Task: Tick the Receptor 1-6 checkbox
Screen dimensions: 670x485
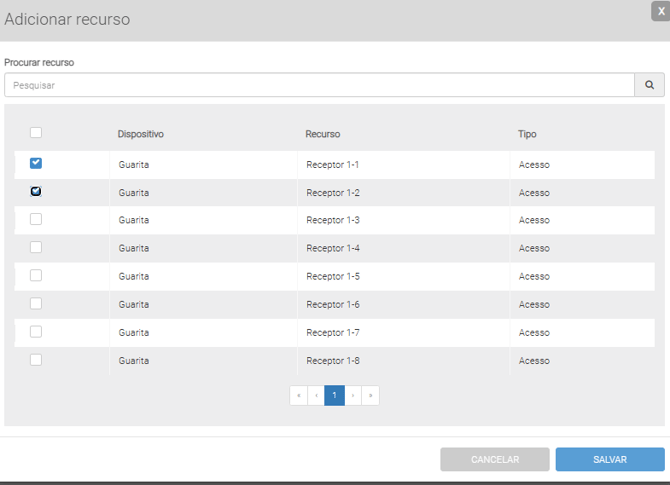Action: [x=36, y=303]
